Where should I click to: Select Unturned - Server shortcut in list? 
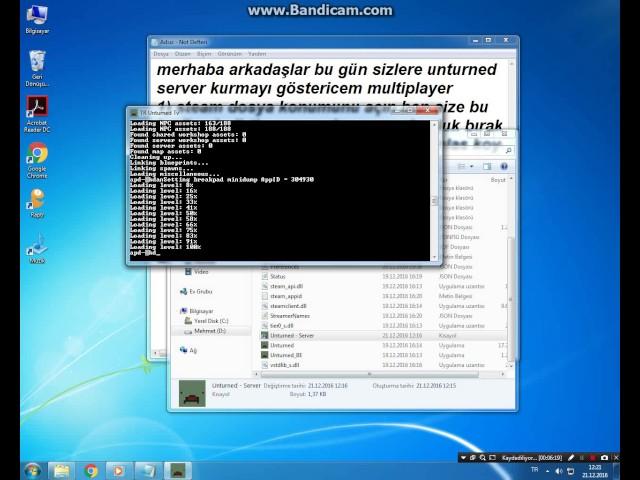[x=383, y=336]
